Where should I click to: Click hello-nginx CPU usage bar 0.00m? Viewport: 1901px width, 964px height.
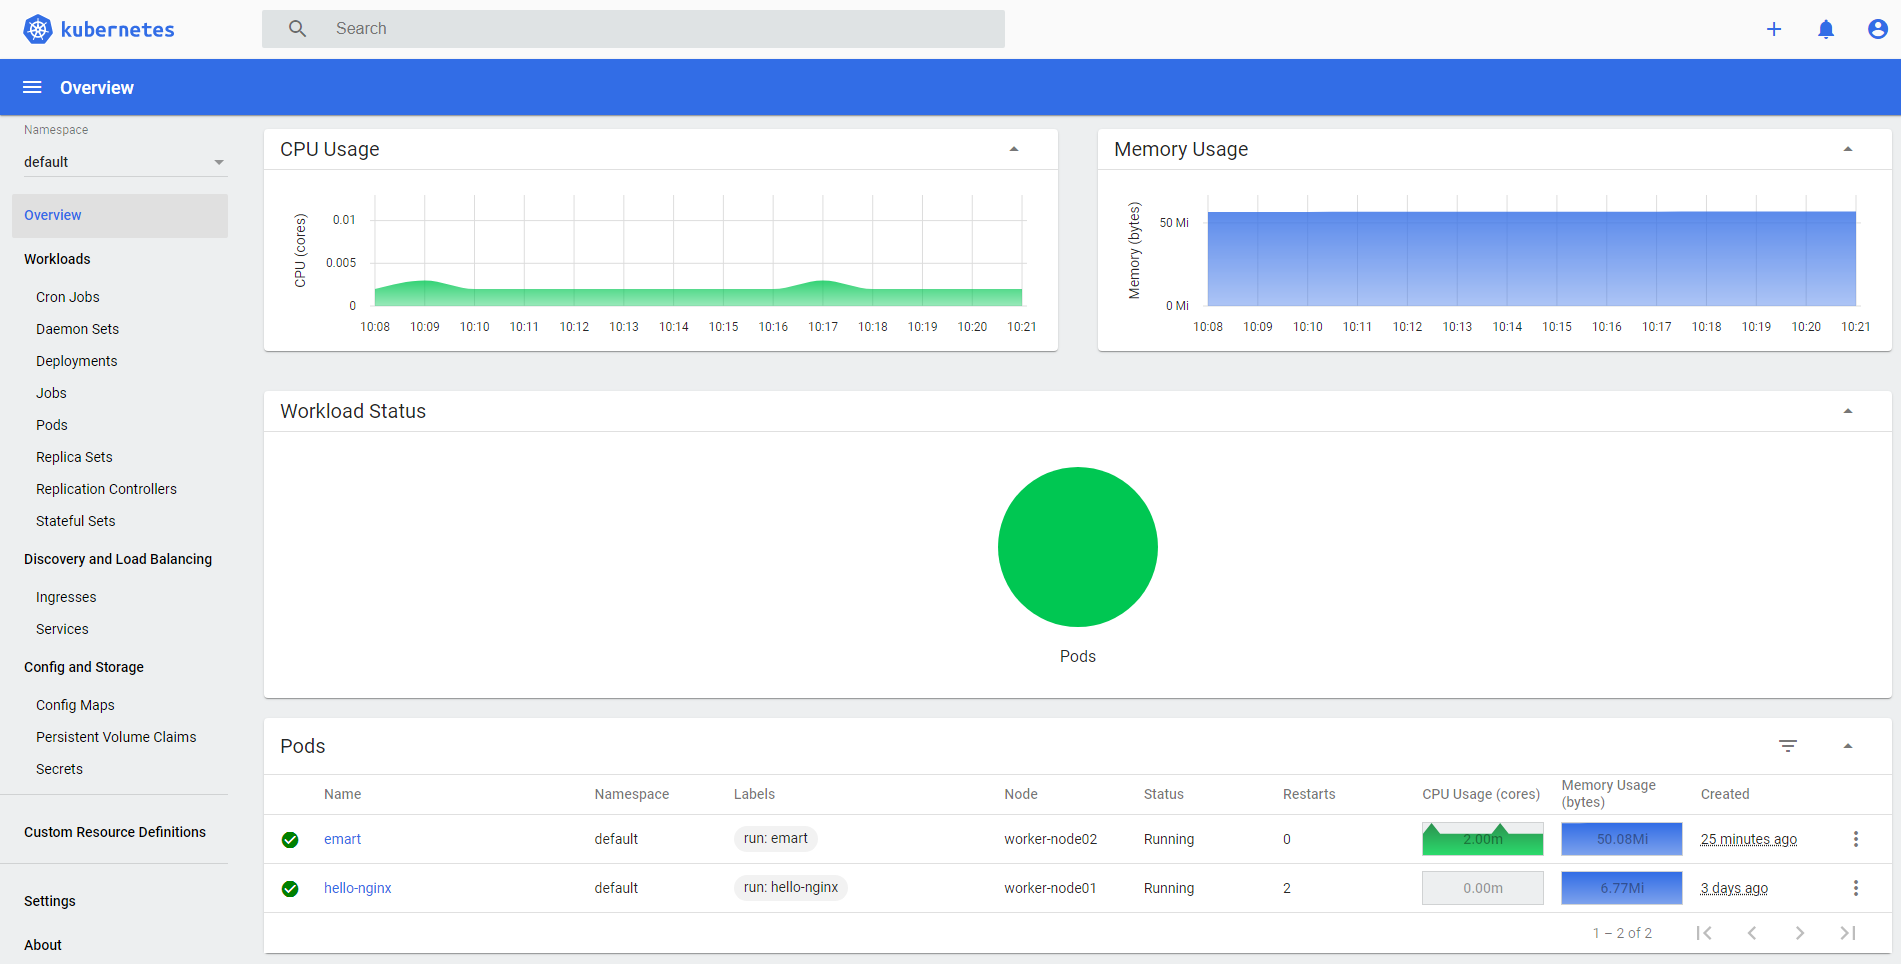(1483, 888)
